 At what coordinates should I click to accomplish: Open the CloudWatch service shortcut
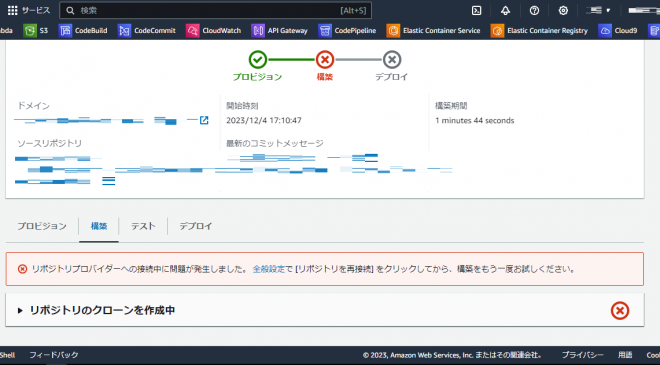213,31
